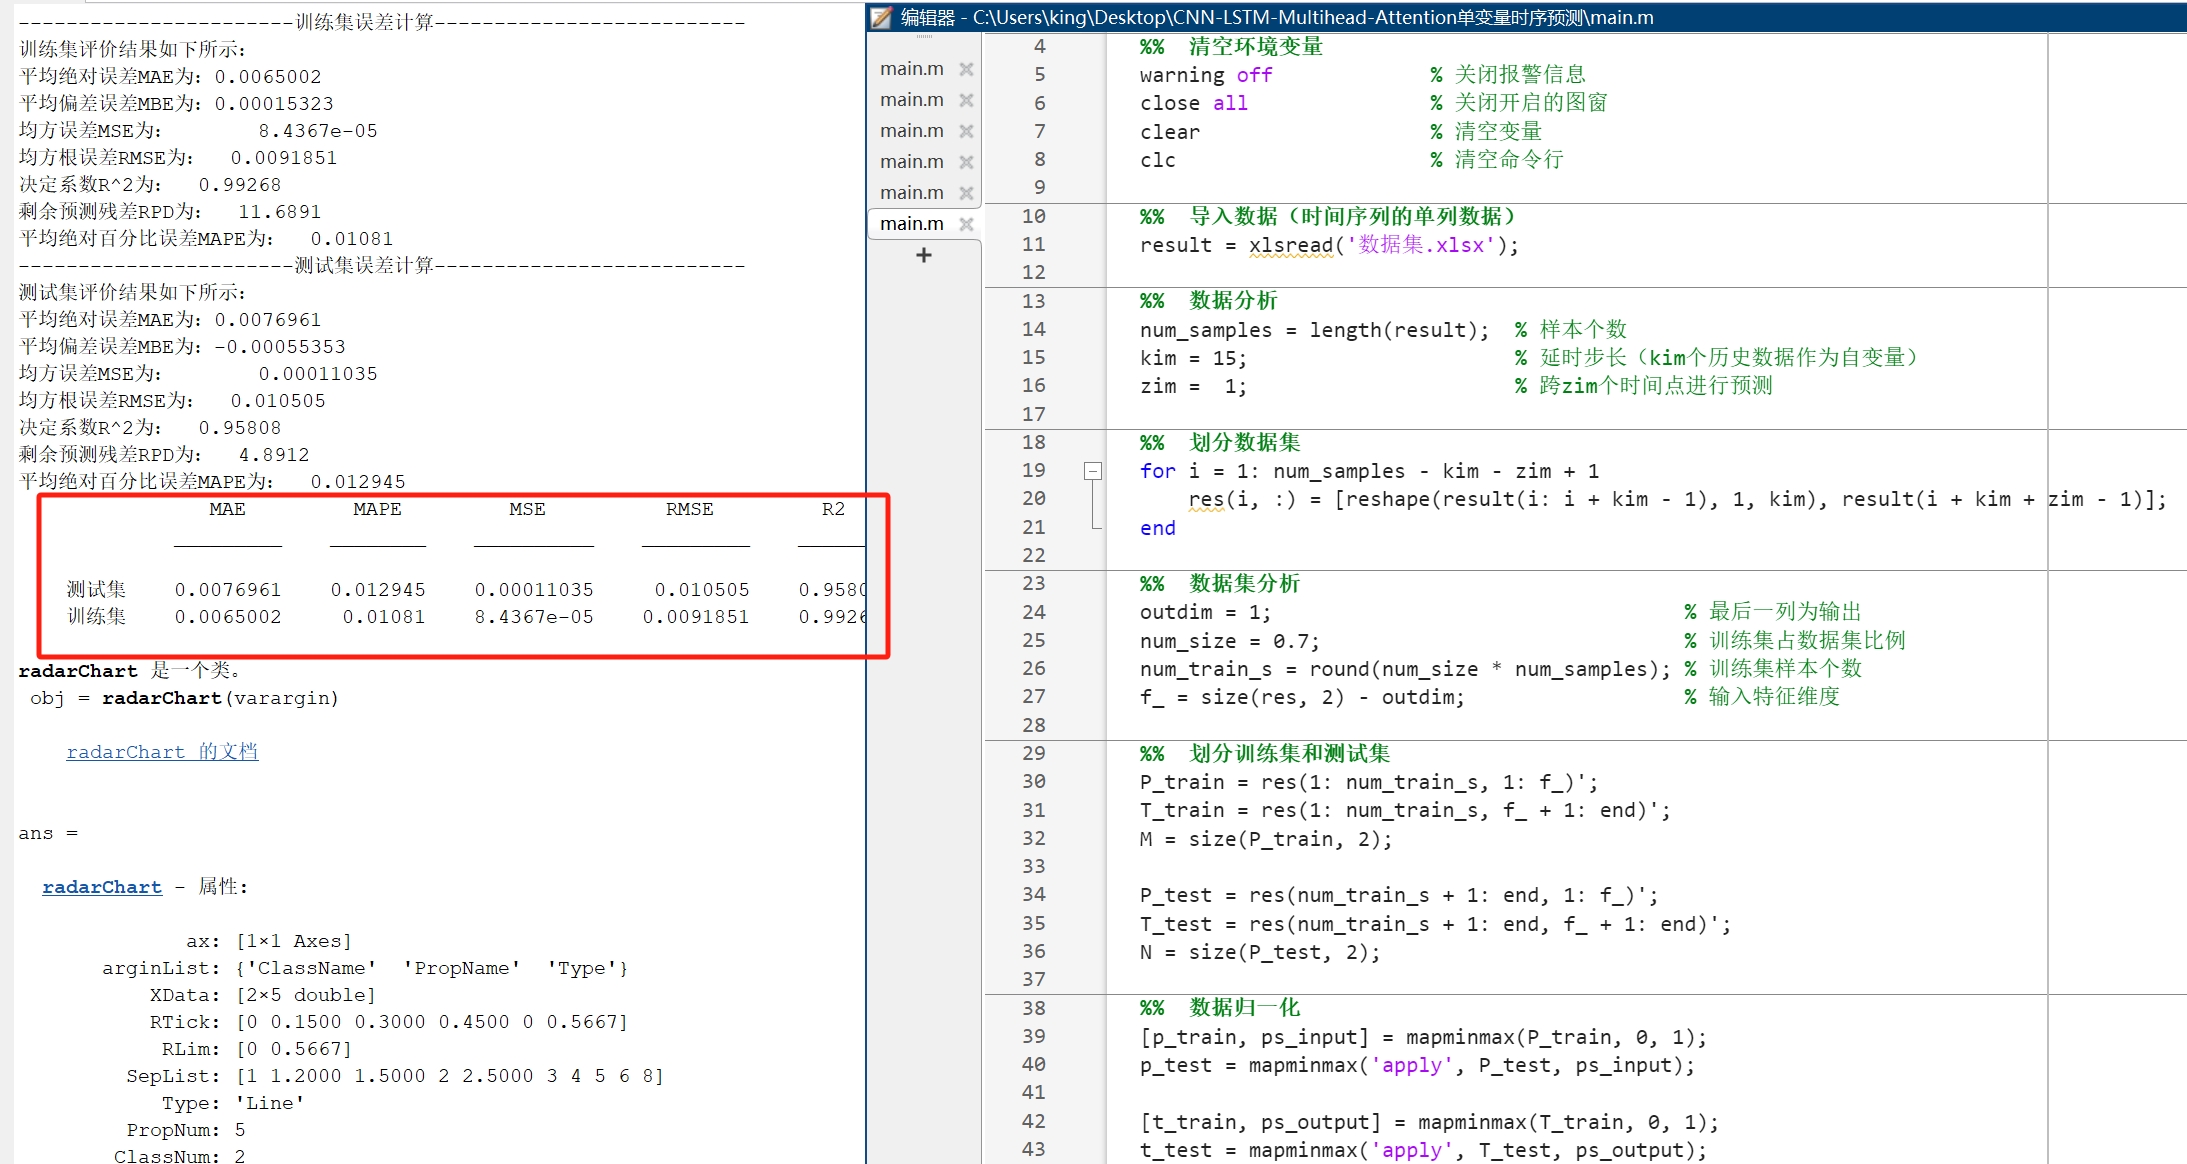This screenshot has width=2187, height=1164.
Task: Close the second main.m tab from top
Action: [966, 100]
